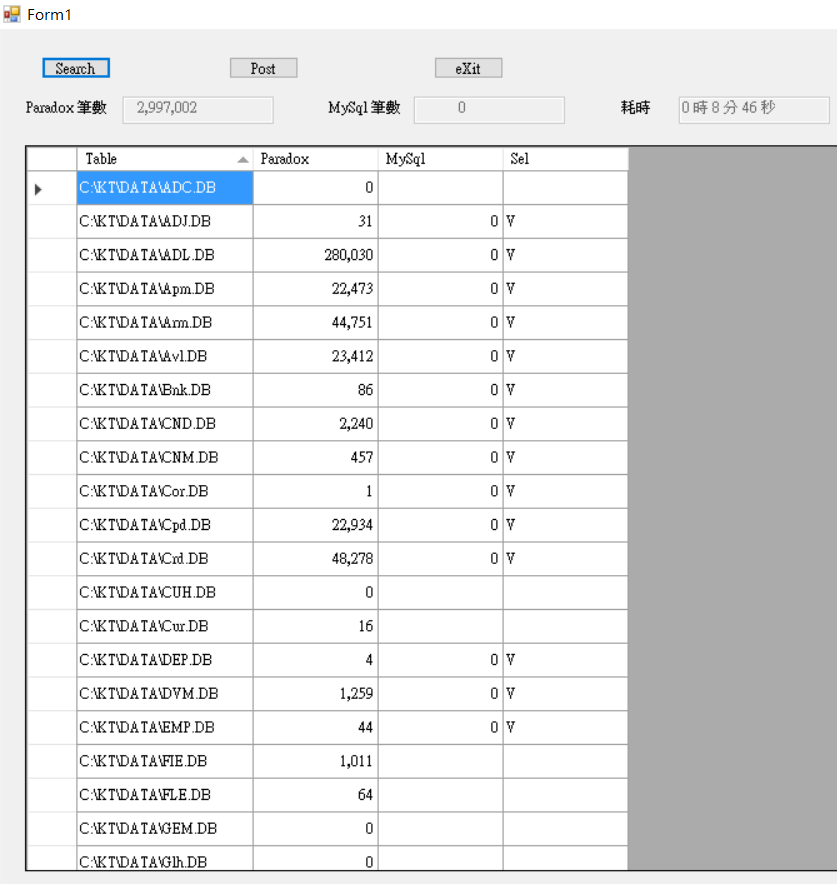Select the C:\KT\DATA\EMP.DB cell
This screenshot has width=837, height=884.
pos(165,727)
